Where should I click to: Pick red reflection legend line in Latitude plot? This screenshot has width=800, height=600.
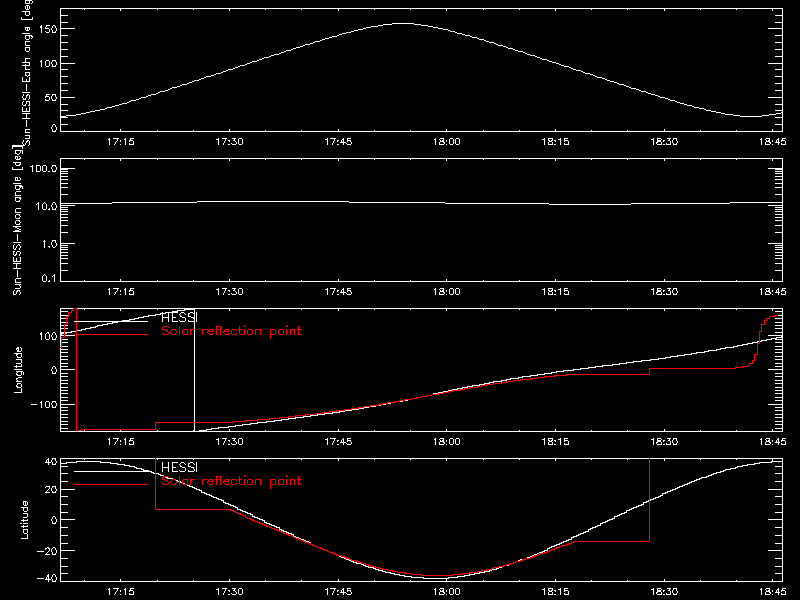pos(111,485)
